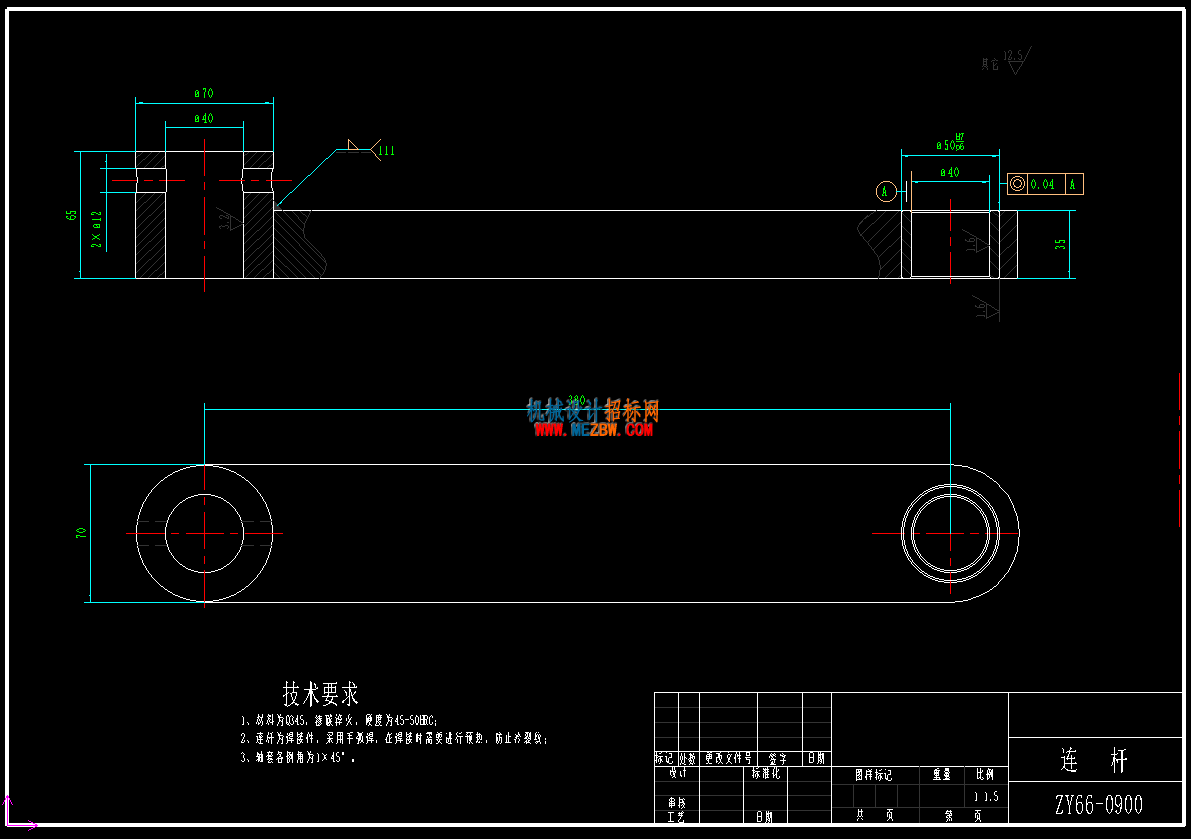The width and height of the screenshot is (1191, 839).
Task: Click the UCS axis icon in corner
Action: pyautogui.click(x=19, y=813)
